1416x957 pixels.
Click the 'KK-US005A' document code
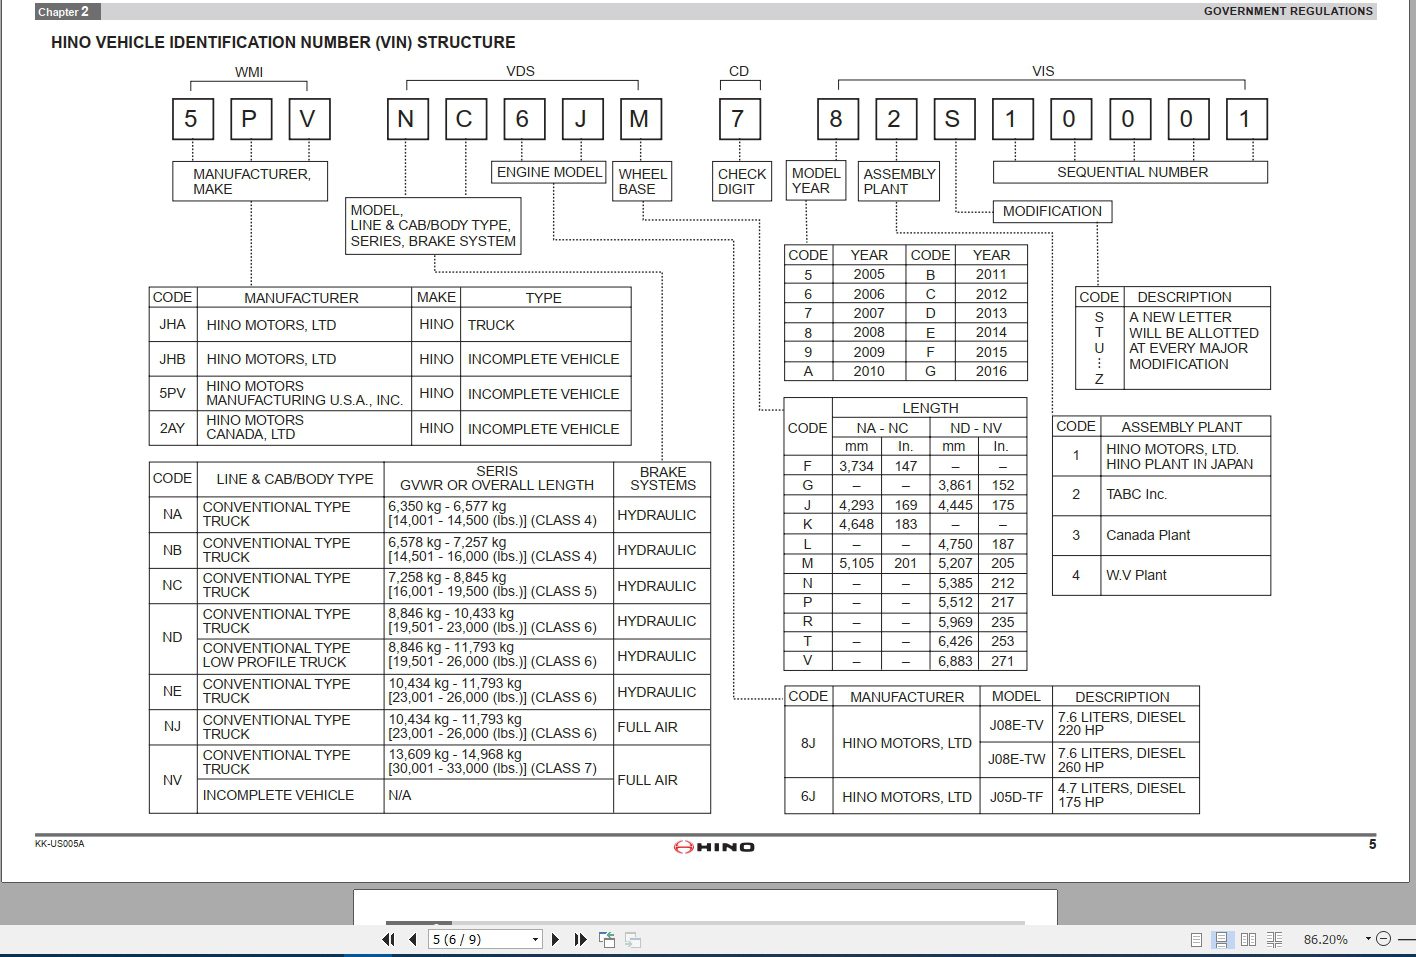59,844
